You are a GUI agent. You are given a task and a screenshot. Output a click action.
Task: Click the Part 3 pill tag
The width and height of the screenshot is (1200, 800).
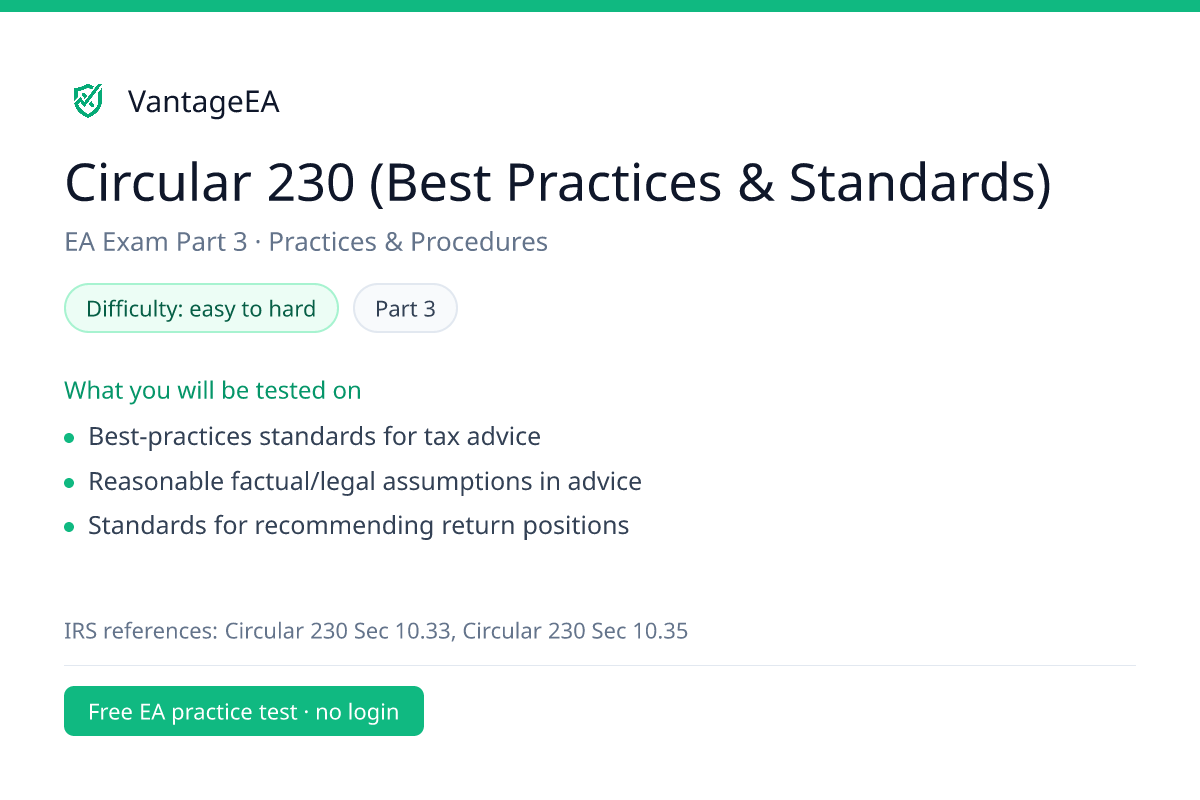pyautogui.click(x=405, y=309)
